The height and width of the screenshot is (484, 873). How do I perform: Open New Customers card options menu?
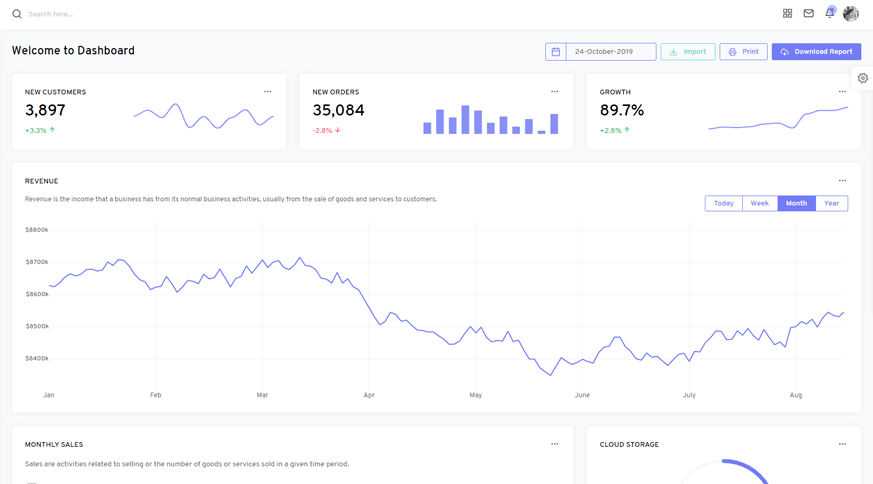click(x=267, y=92)
